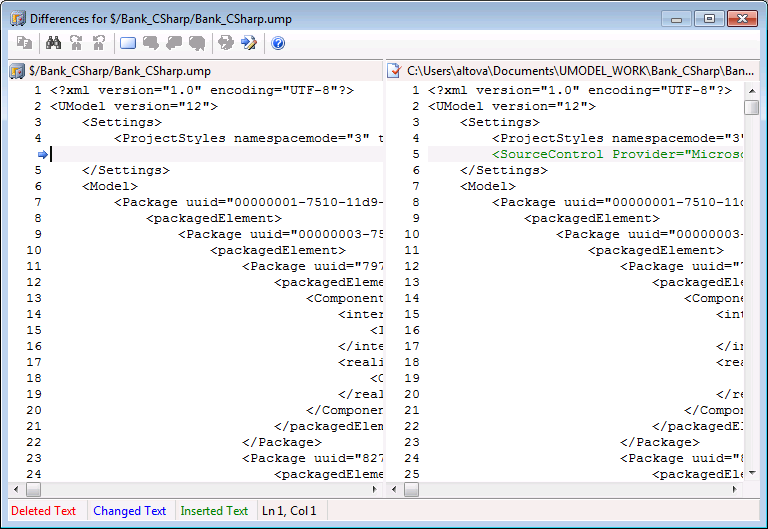Screen dimensions: 768x529
Task: Click the right pane vertical scrollbar thumb
Action: [751, 108]
